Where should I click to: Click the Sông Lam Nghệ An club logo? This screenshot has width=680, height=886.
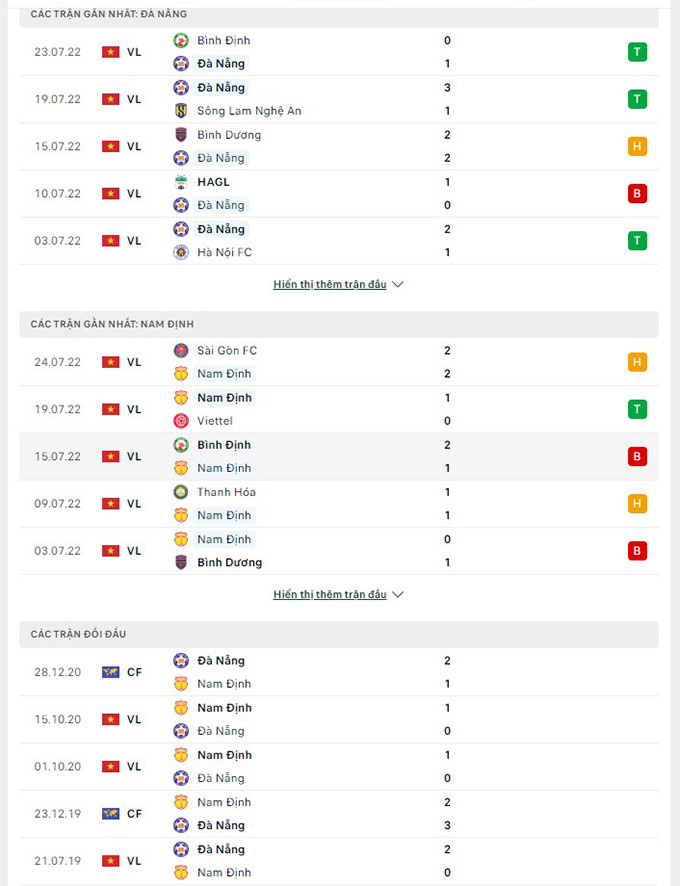pyautogui.click(x=181, y=111)
